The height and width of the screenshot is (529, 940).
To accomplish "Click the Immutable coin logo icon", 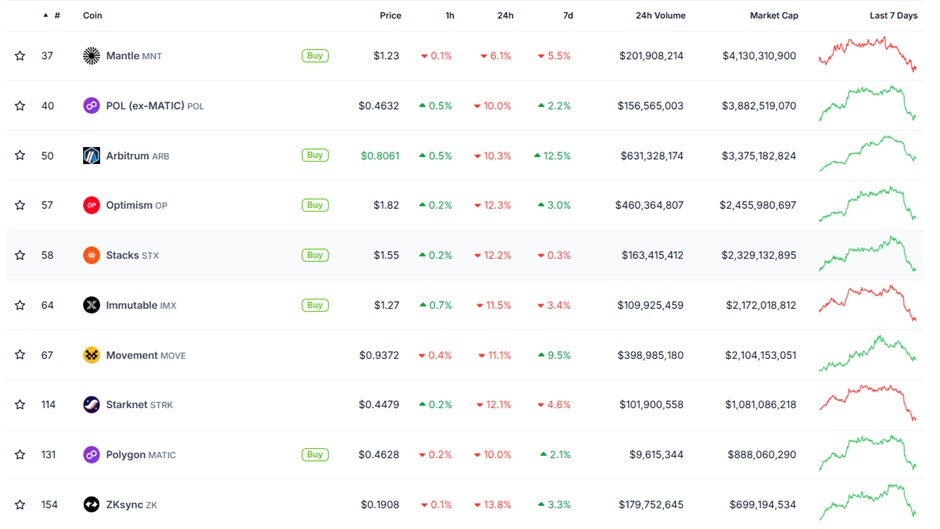I will (x=91, y=305).
